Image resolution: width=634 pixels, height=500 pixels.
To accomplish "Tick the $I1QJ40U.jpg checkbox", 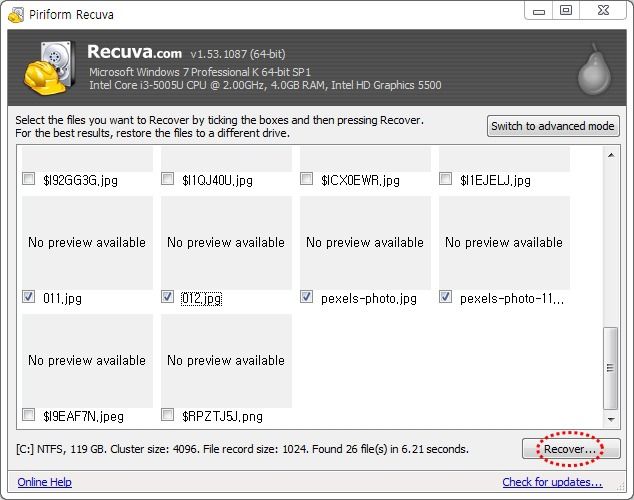I will tap(167, 179).
